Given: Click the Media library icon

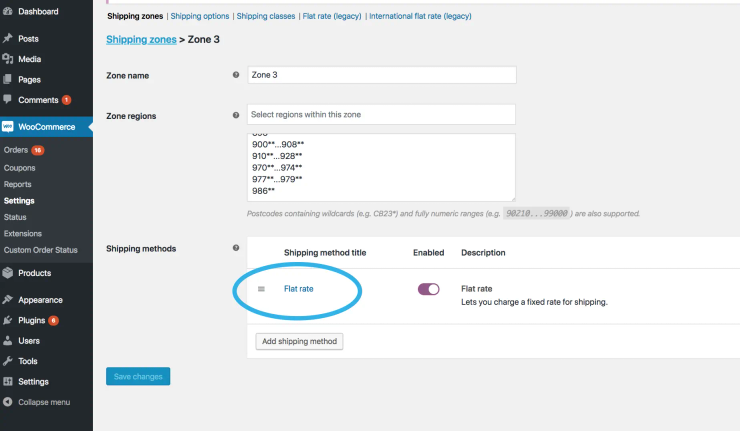Looking at the screenshot, I should 8,59.
